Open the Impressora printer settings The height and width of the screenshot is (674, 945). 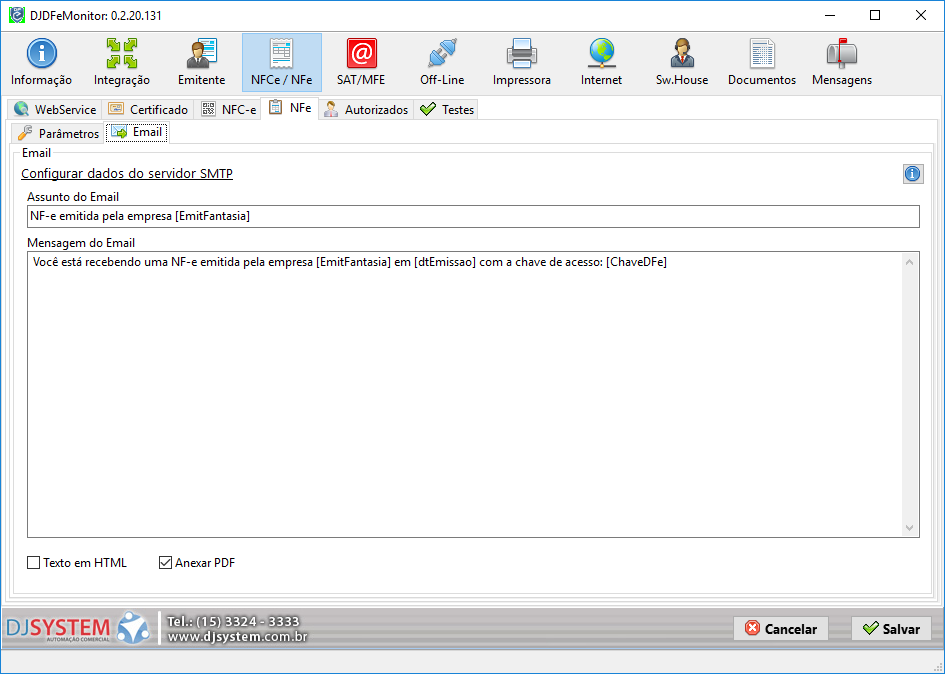[x=521, y=62]
